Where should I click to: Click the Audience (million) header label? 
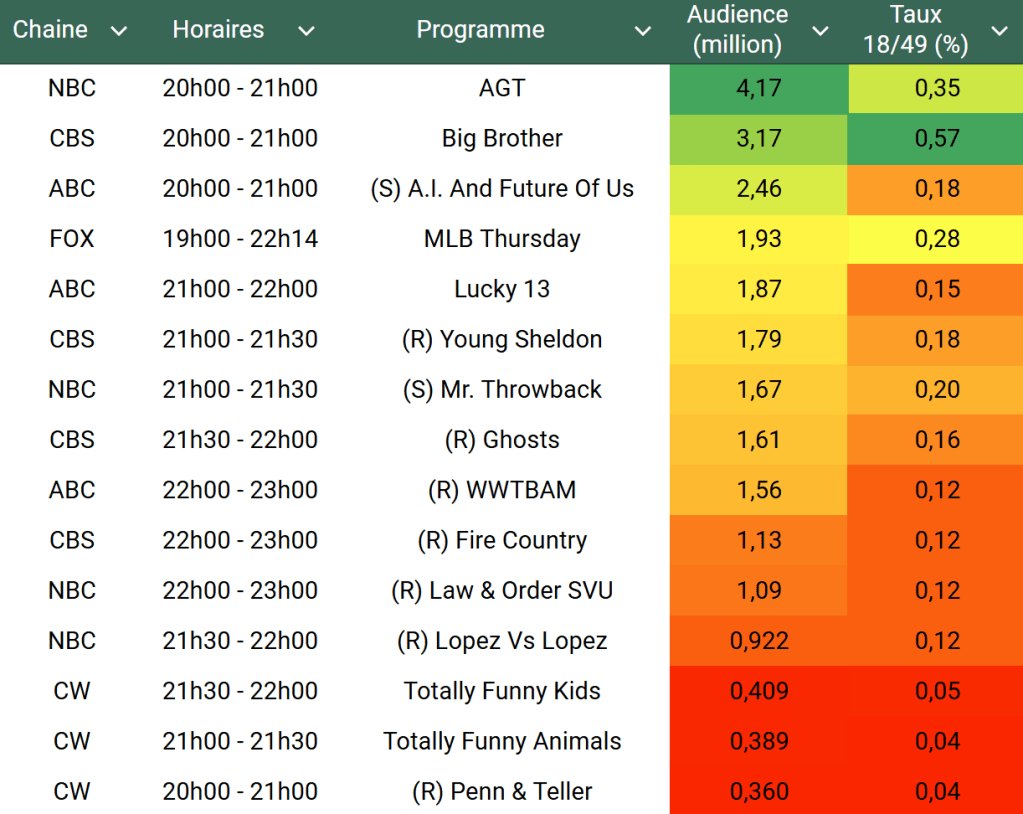738,30
